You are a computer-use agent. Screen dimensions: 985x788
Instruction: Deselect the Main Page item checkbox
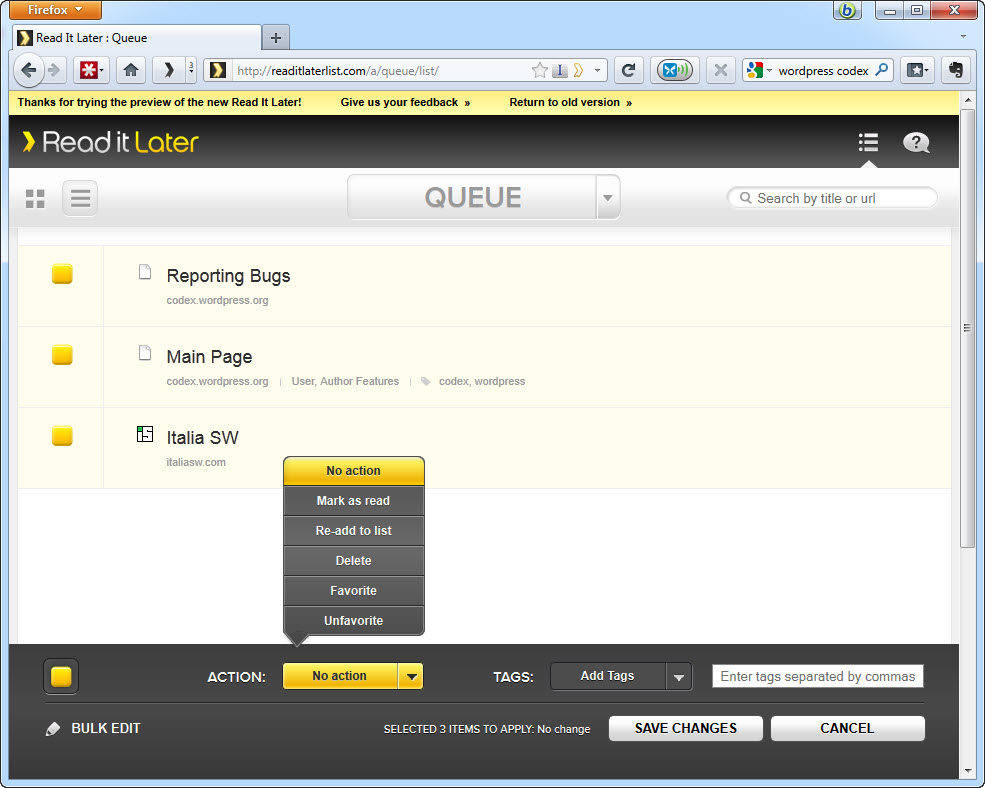(62, 355)
